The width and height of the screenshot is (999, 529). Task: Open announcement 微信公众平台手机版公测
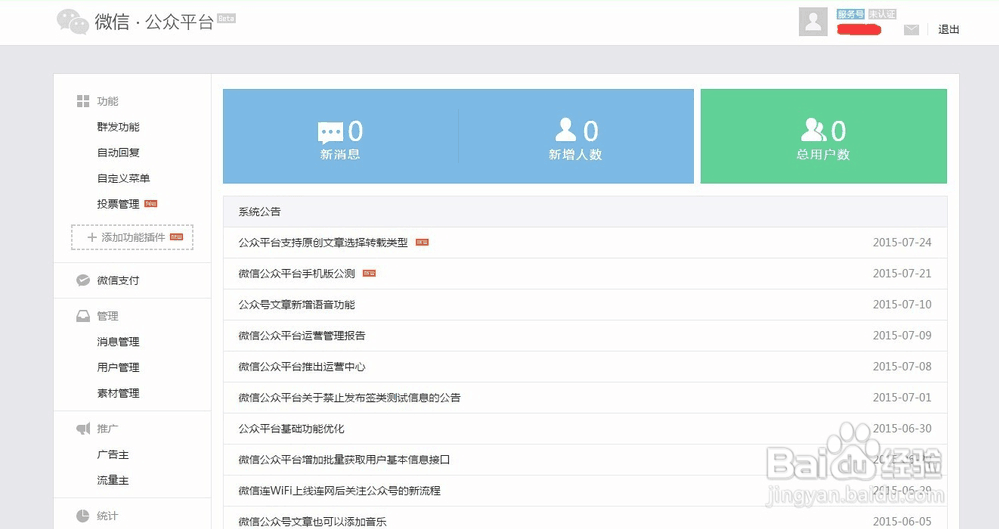(297, 273)
